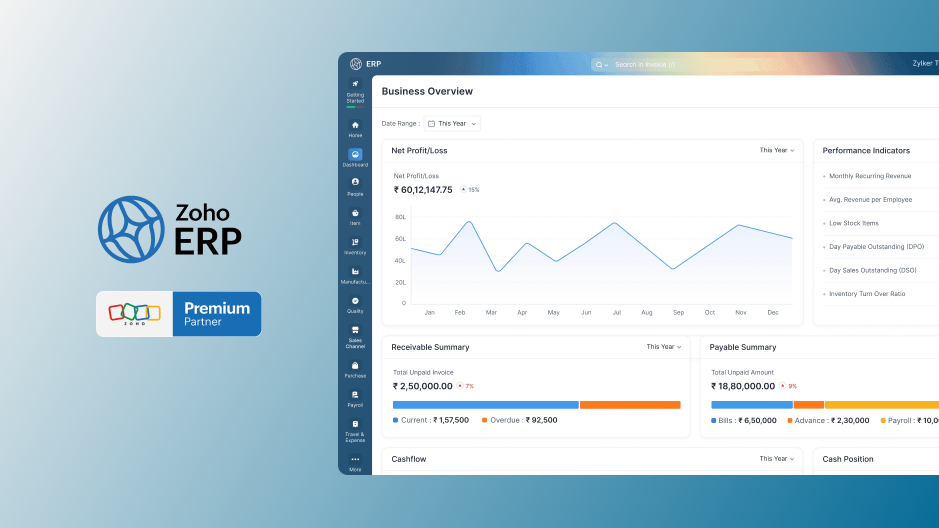Open Low Stock Items indicator
Viewport: 939px width, 528px height.
point(854,223)
